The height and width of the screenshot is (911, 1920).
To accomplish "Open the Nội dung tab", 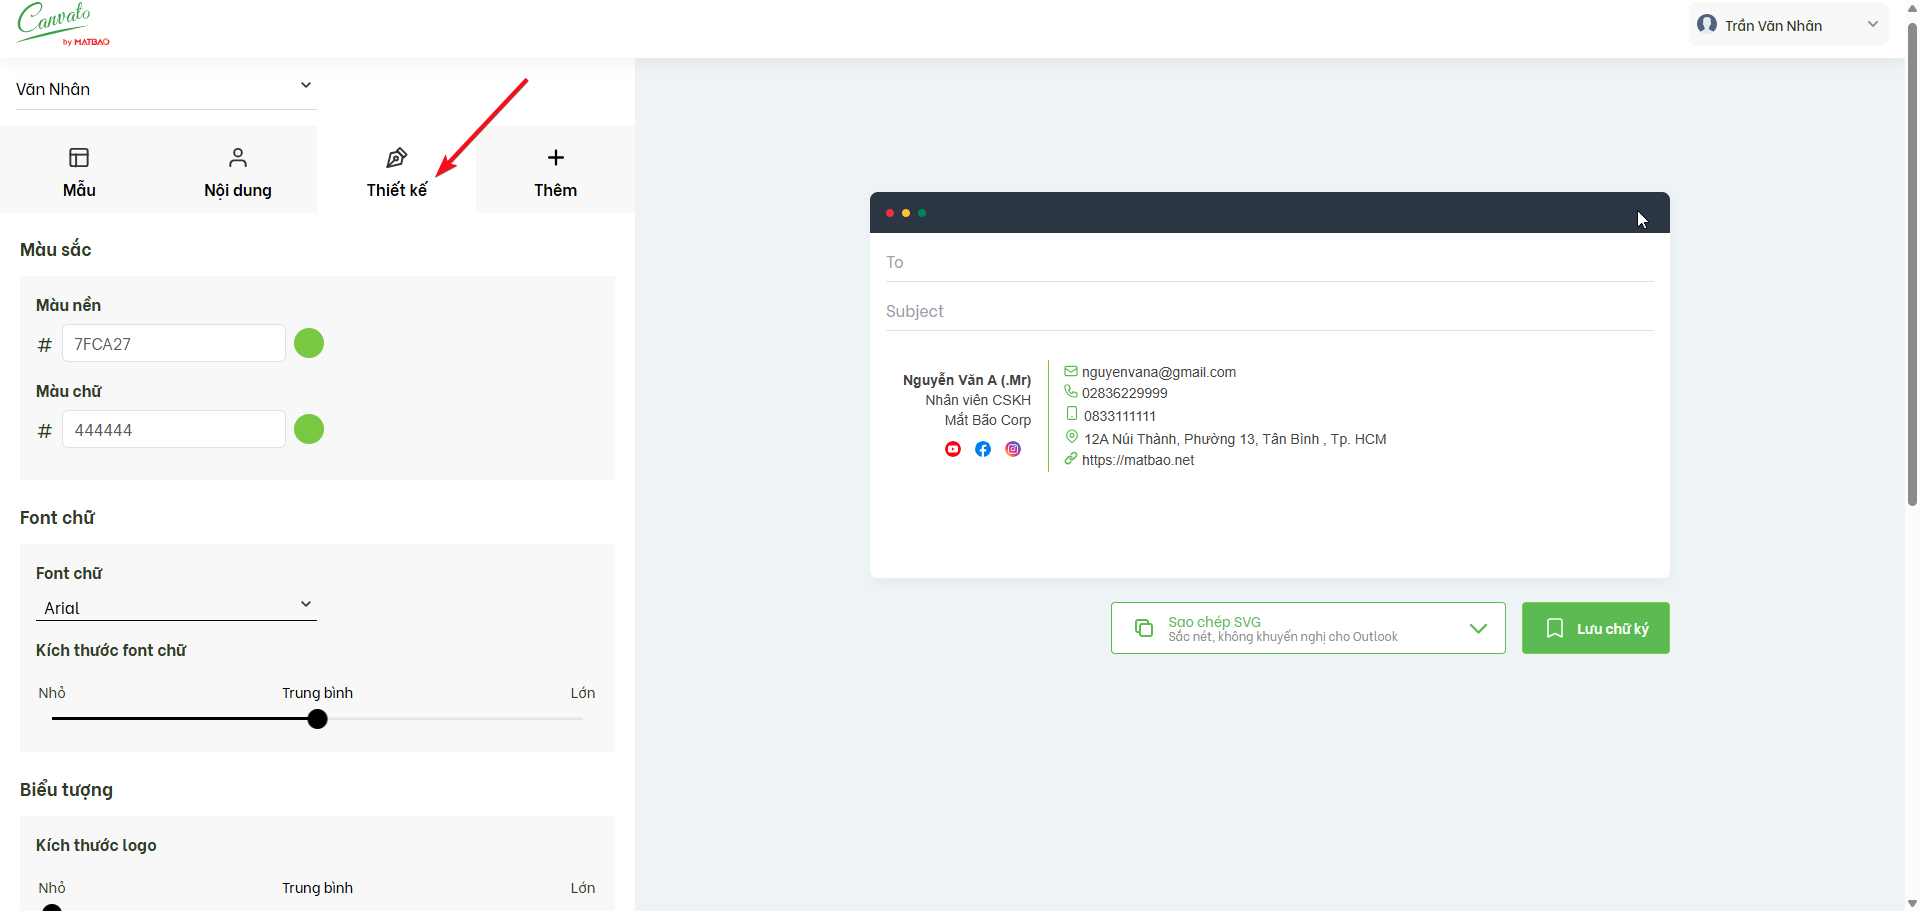I will pyautogui.click(x=238, y=171).
